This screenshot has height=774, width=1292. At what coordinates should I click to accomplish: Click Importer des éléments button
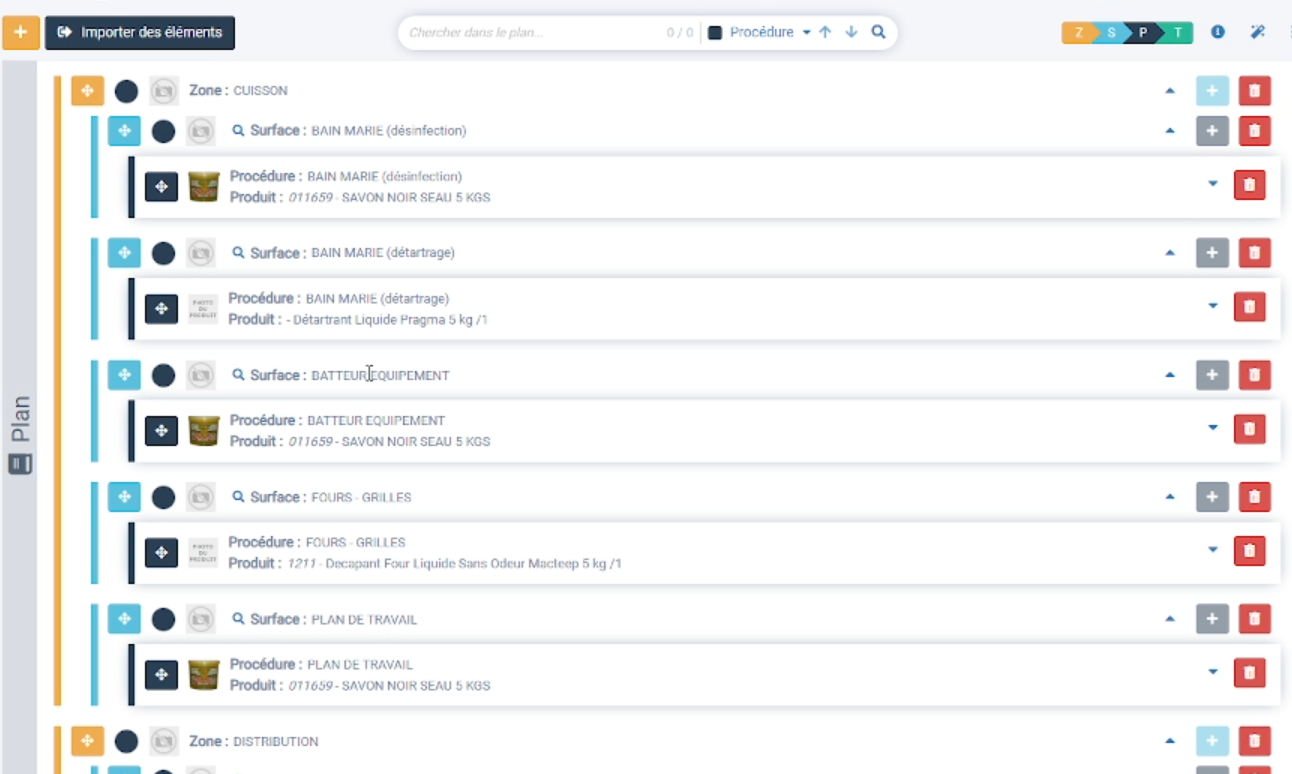[x=140, y=32]
